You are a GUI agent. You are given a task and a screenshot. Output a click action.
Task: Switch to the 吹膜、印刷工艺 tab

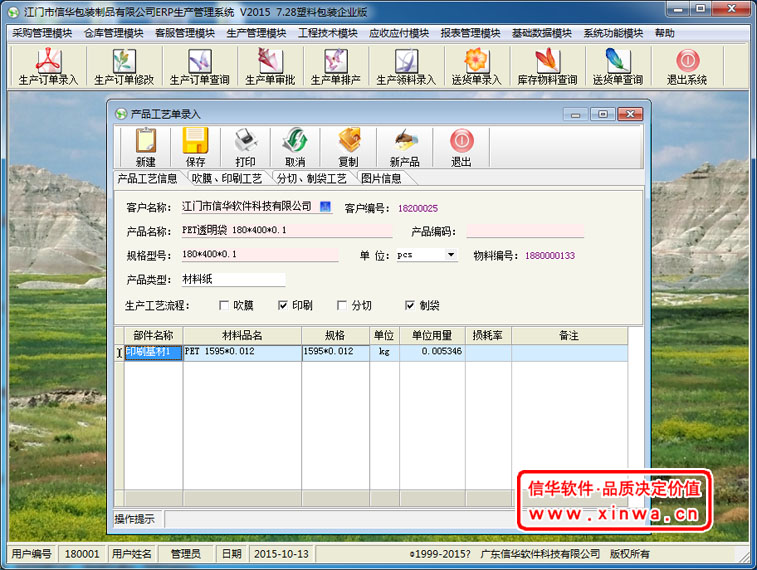(x=227, y=178)
